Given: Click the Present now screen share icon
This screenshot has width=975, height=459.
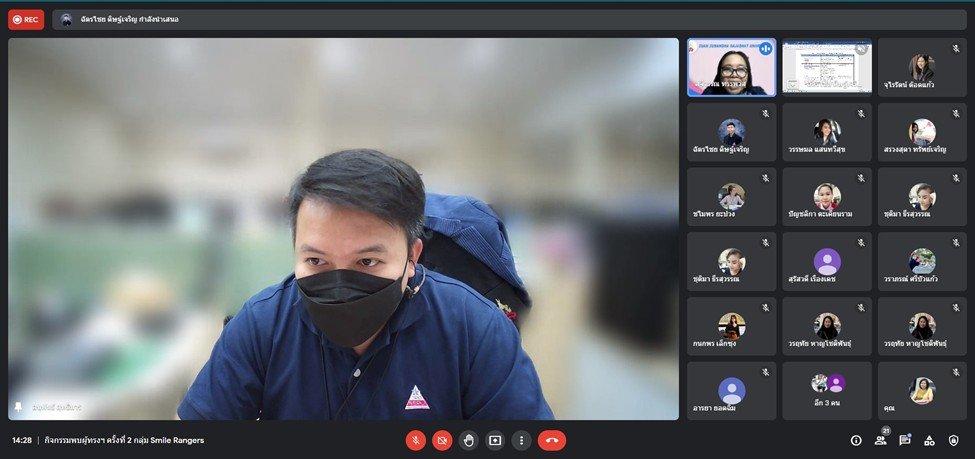Looking at the screenshot, I should pyautogui.click(x=494, y=440).
